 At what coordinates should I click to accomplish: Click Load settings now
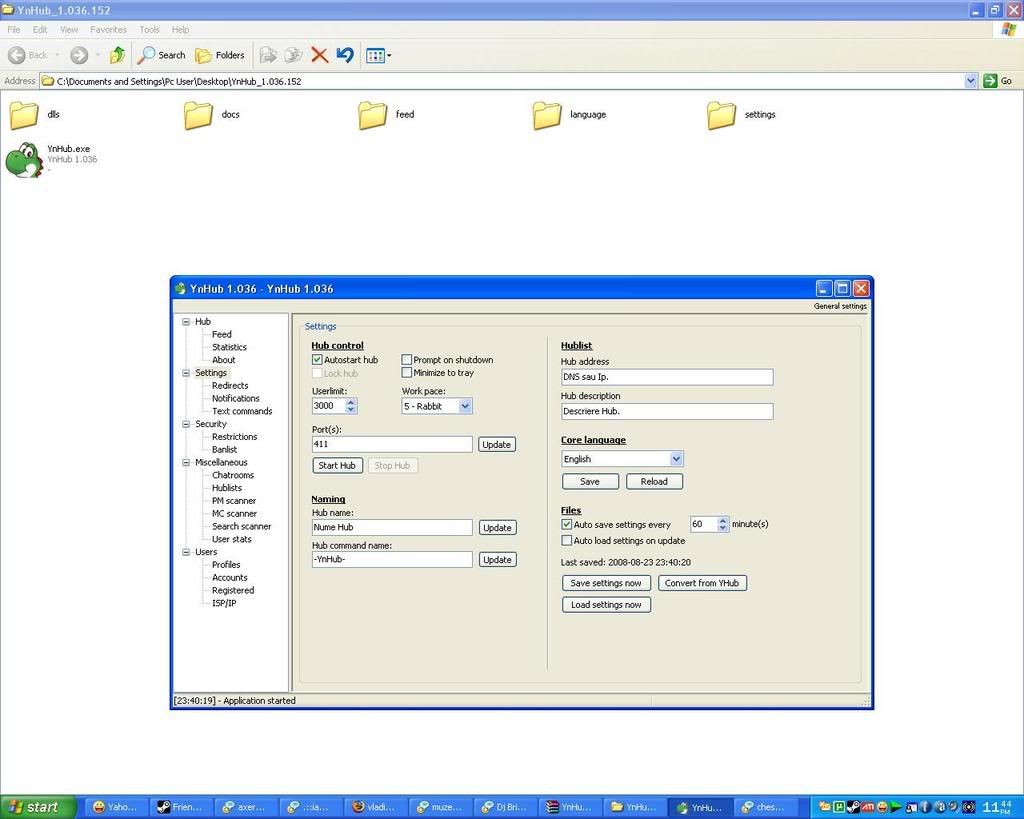click(x=606, y=605)
